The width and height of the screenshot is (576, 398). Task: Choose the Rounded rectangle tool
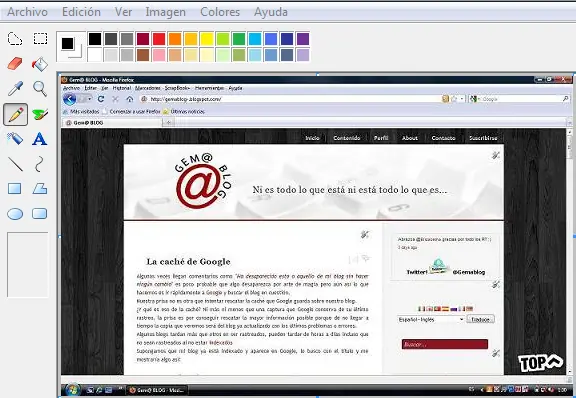click(40, 214)
